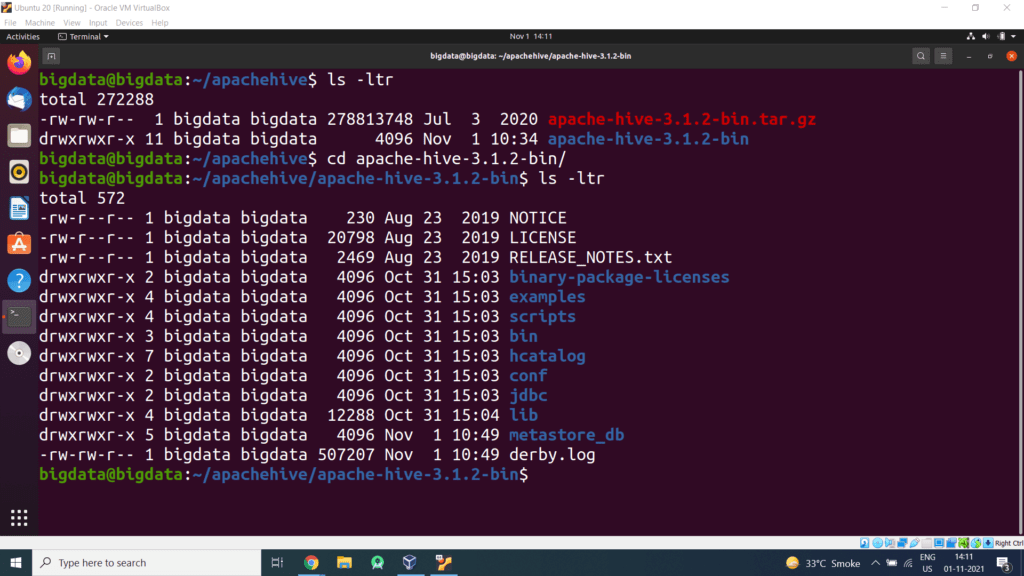The height and width of the screenshot is (576, 1024).
Task: Click the Ubuntu network status icon
Action: 970,37
